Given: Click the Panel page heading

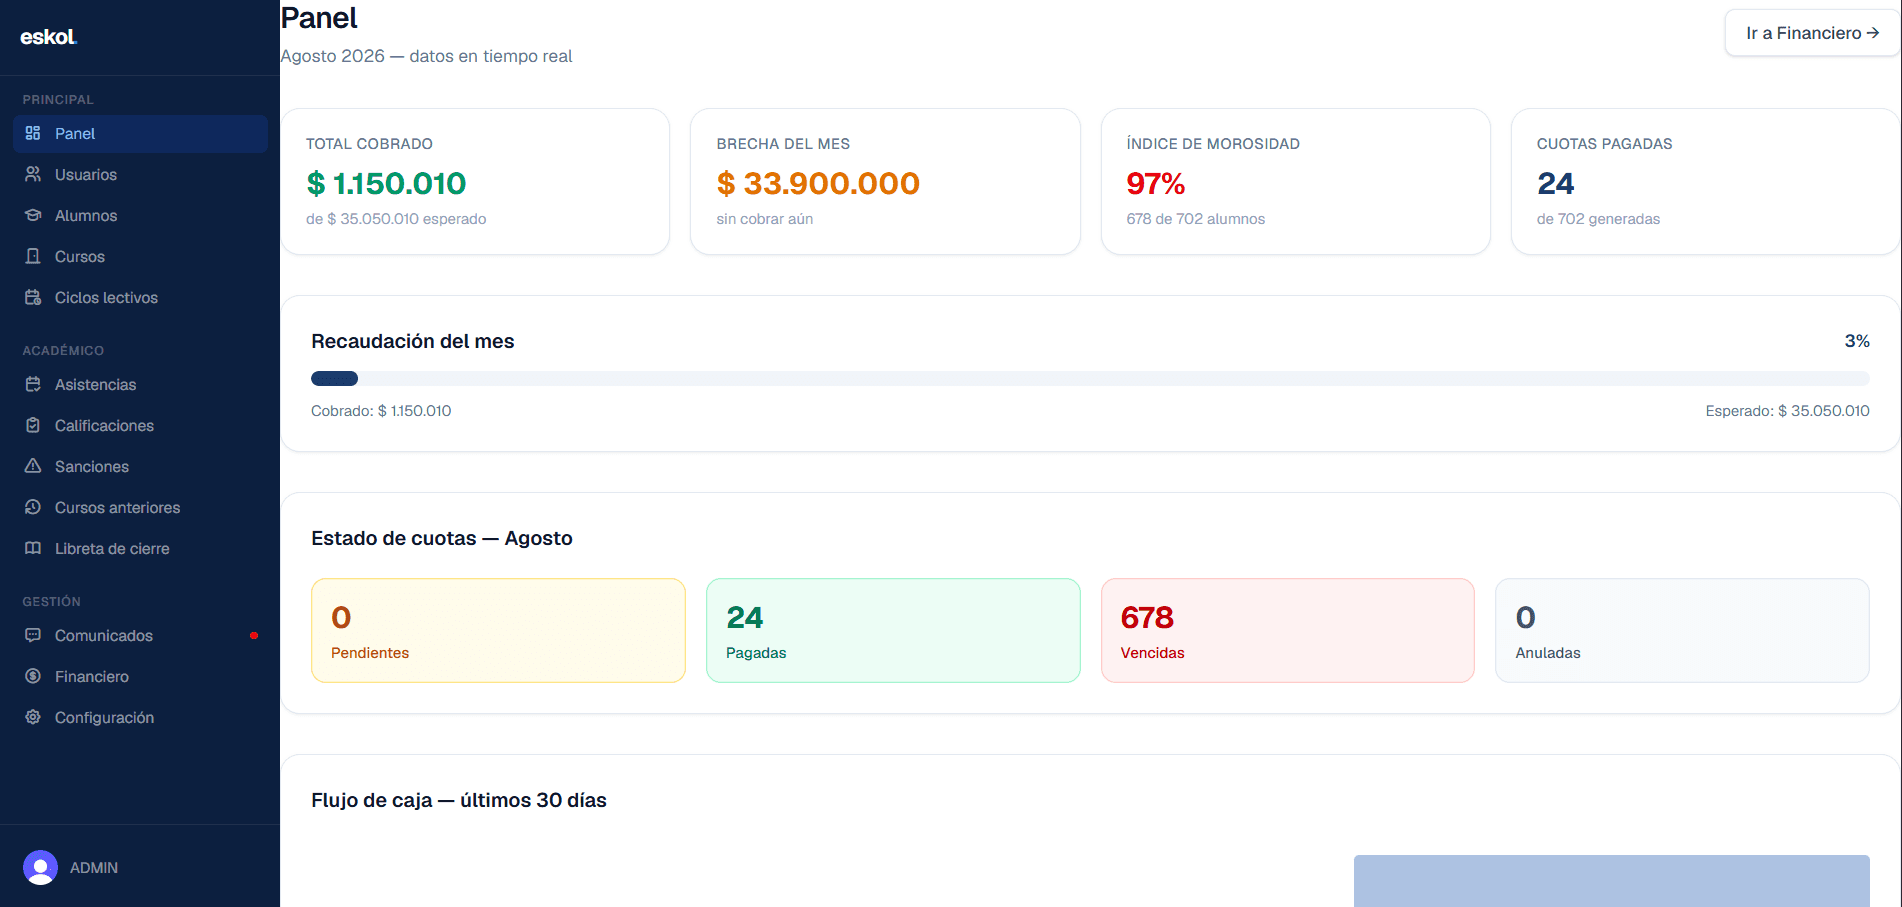Looking at the screenshot, I should pos(319,18).
